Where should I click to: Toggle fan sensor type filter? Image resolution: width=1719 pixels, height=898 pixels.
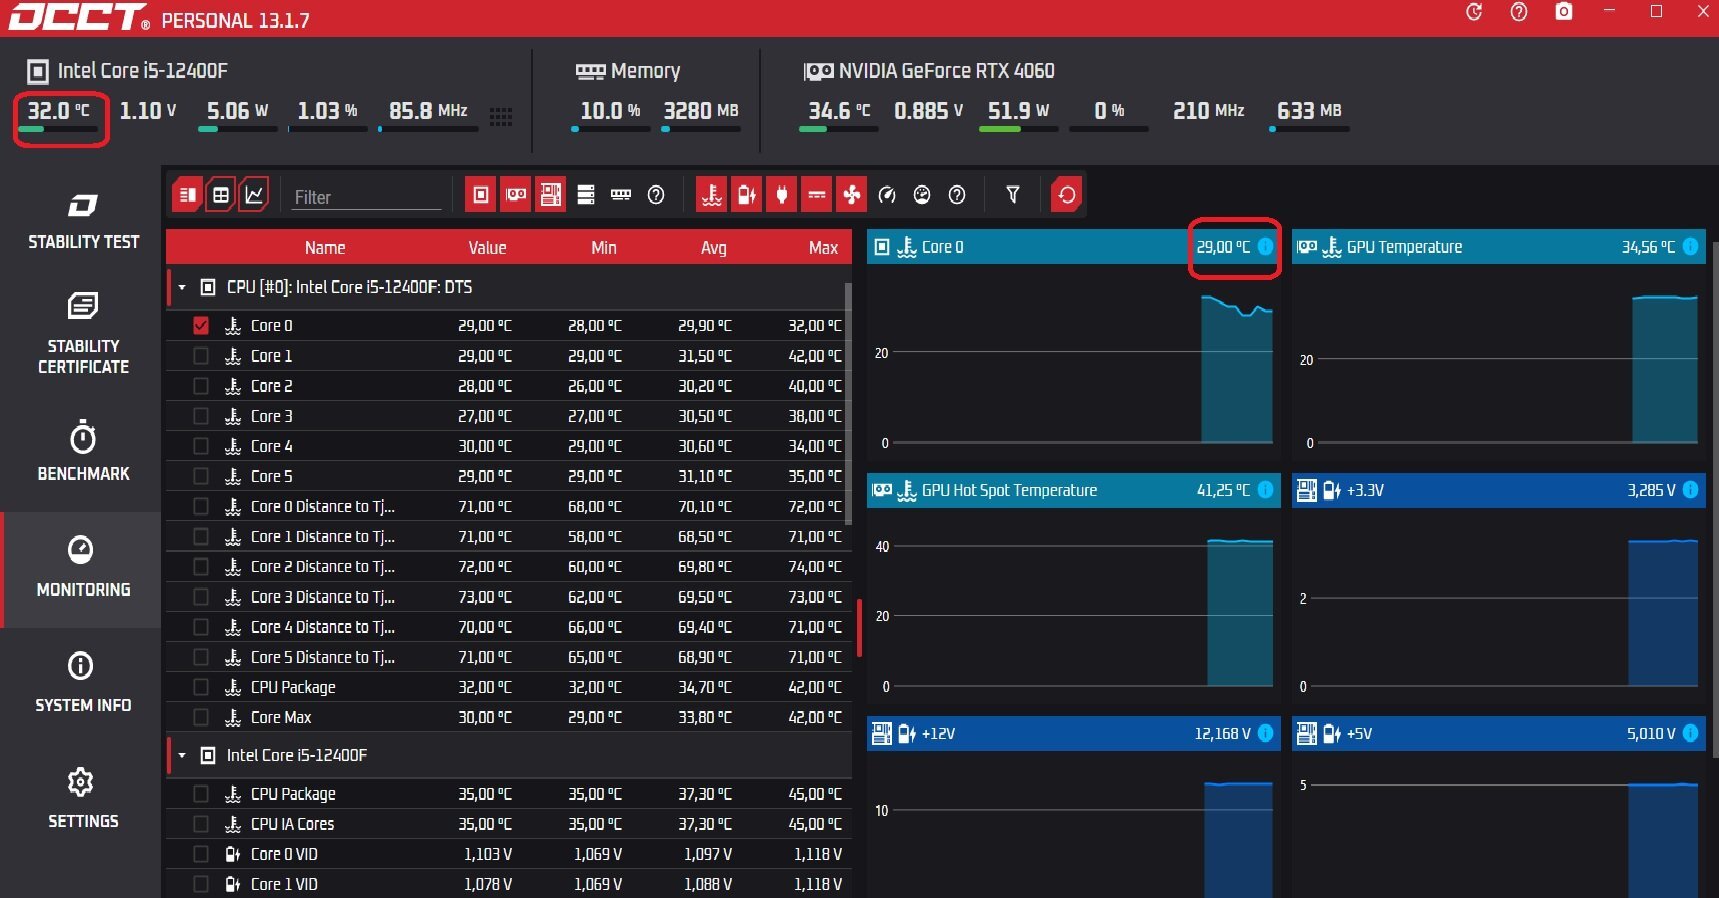point(851,195)
